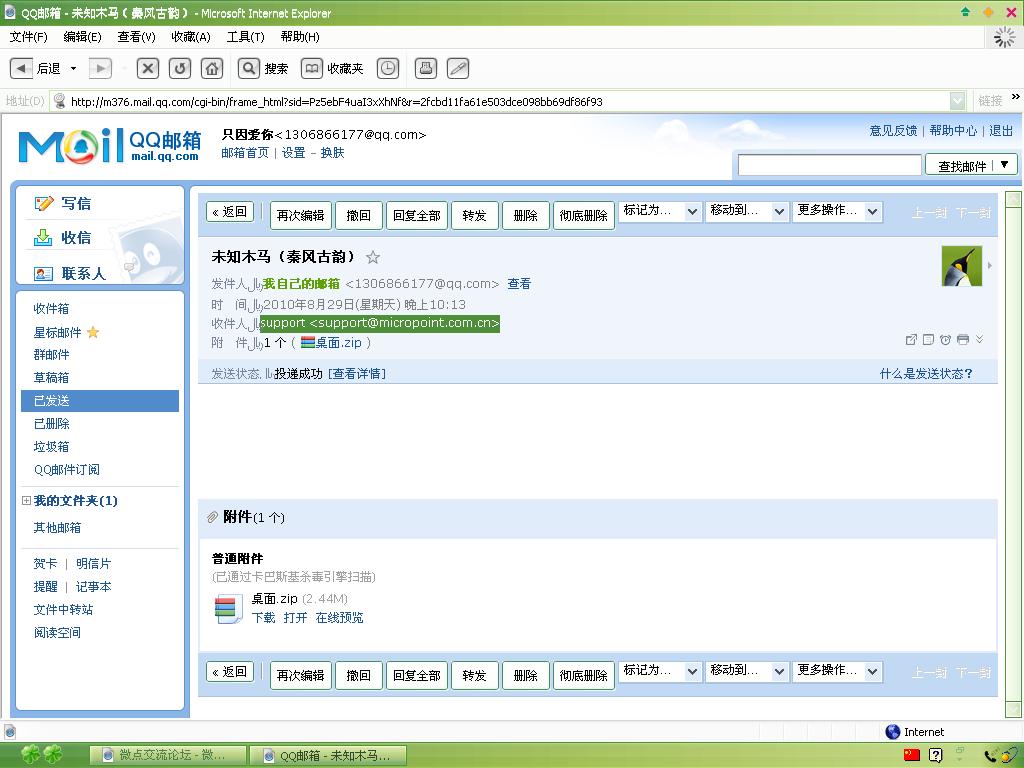Open the 文件(F) menu
This screenshot has width=1024, height=768.
coord(29,37)
